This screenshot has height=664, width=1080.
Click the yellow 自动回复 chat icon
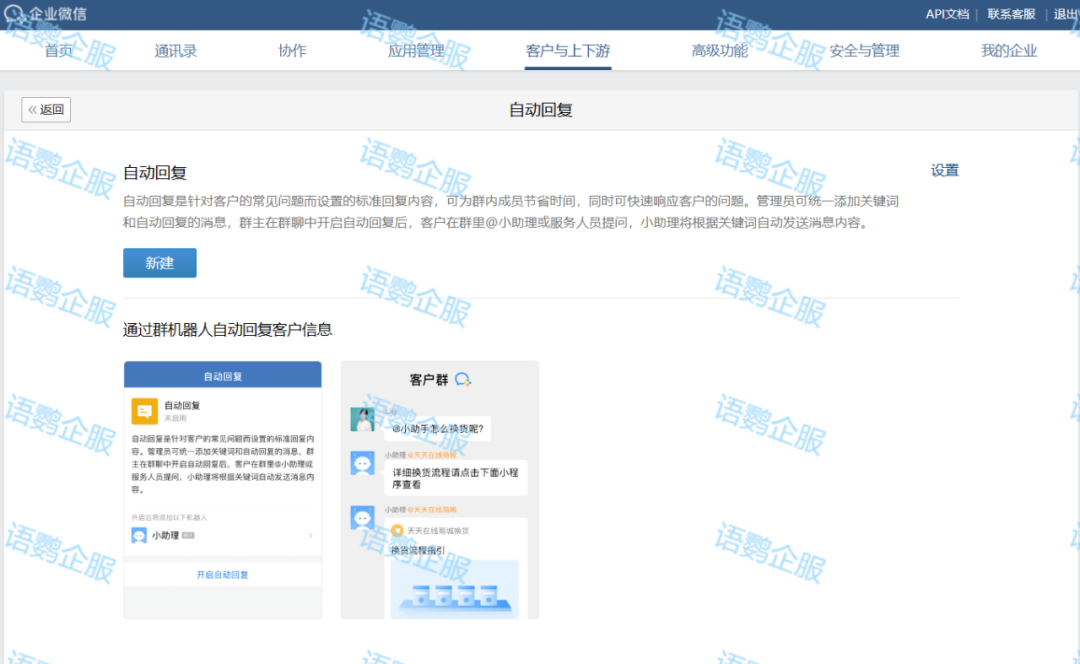[x=145, y=411]
